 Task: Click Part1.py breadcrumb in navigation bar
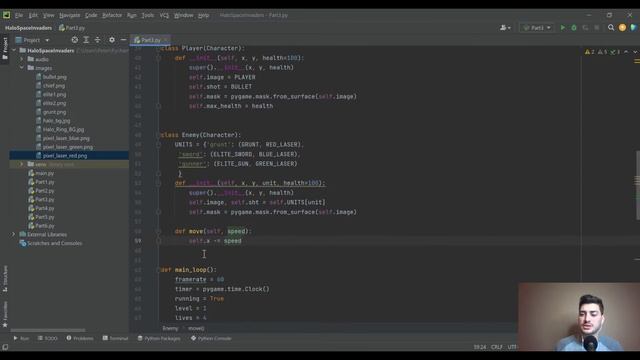pos(72,28)
